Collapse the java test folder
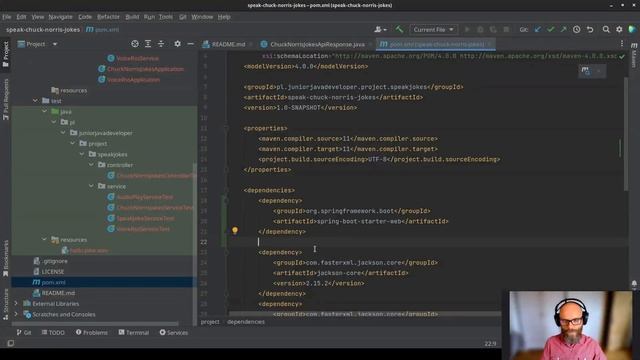 (44, 111)
